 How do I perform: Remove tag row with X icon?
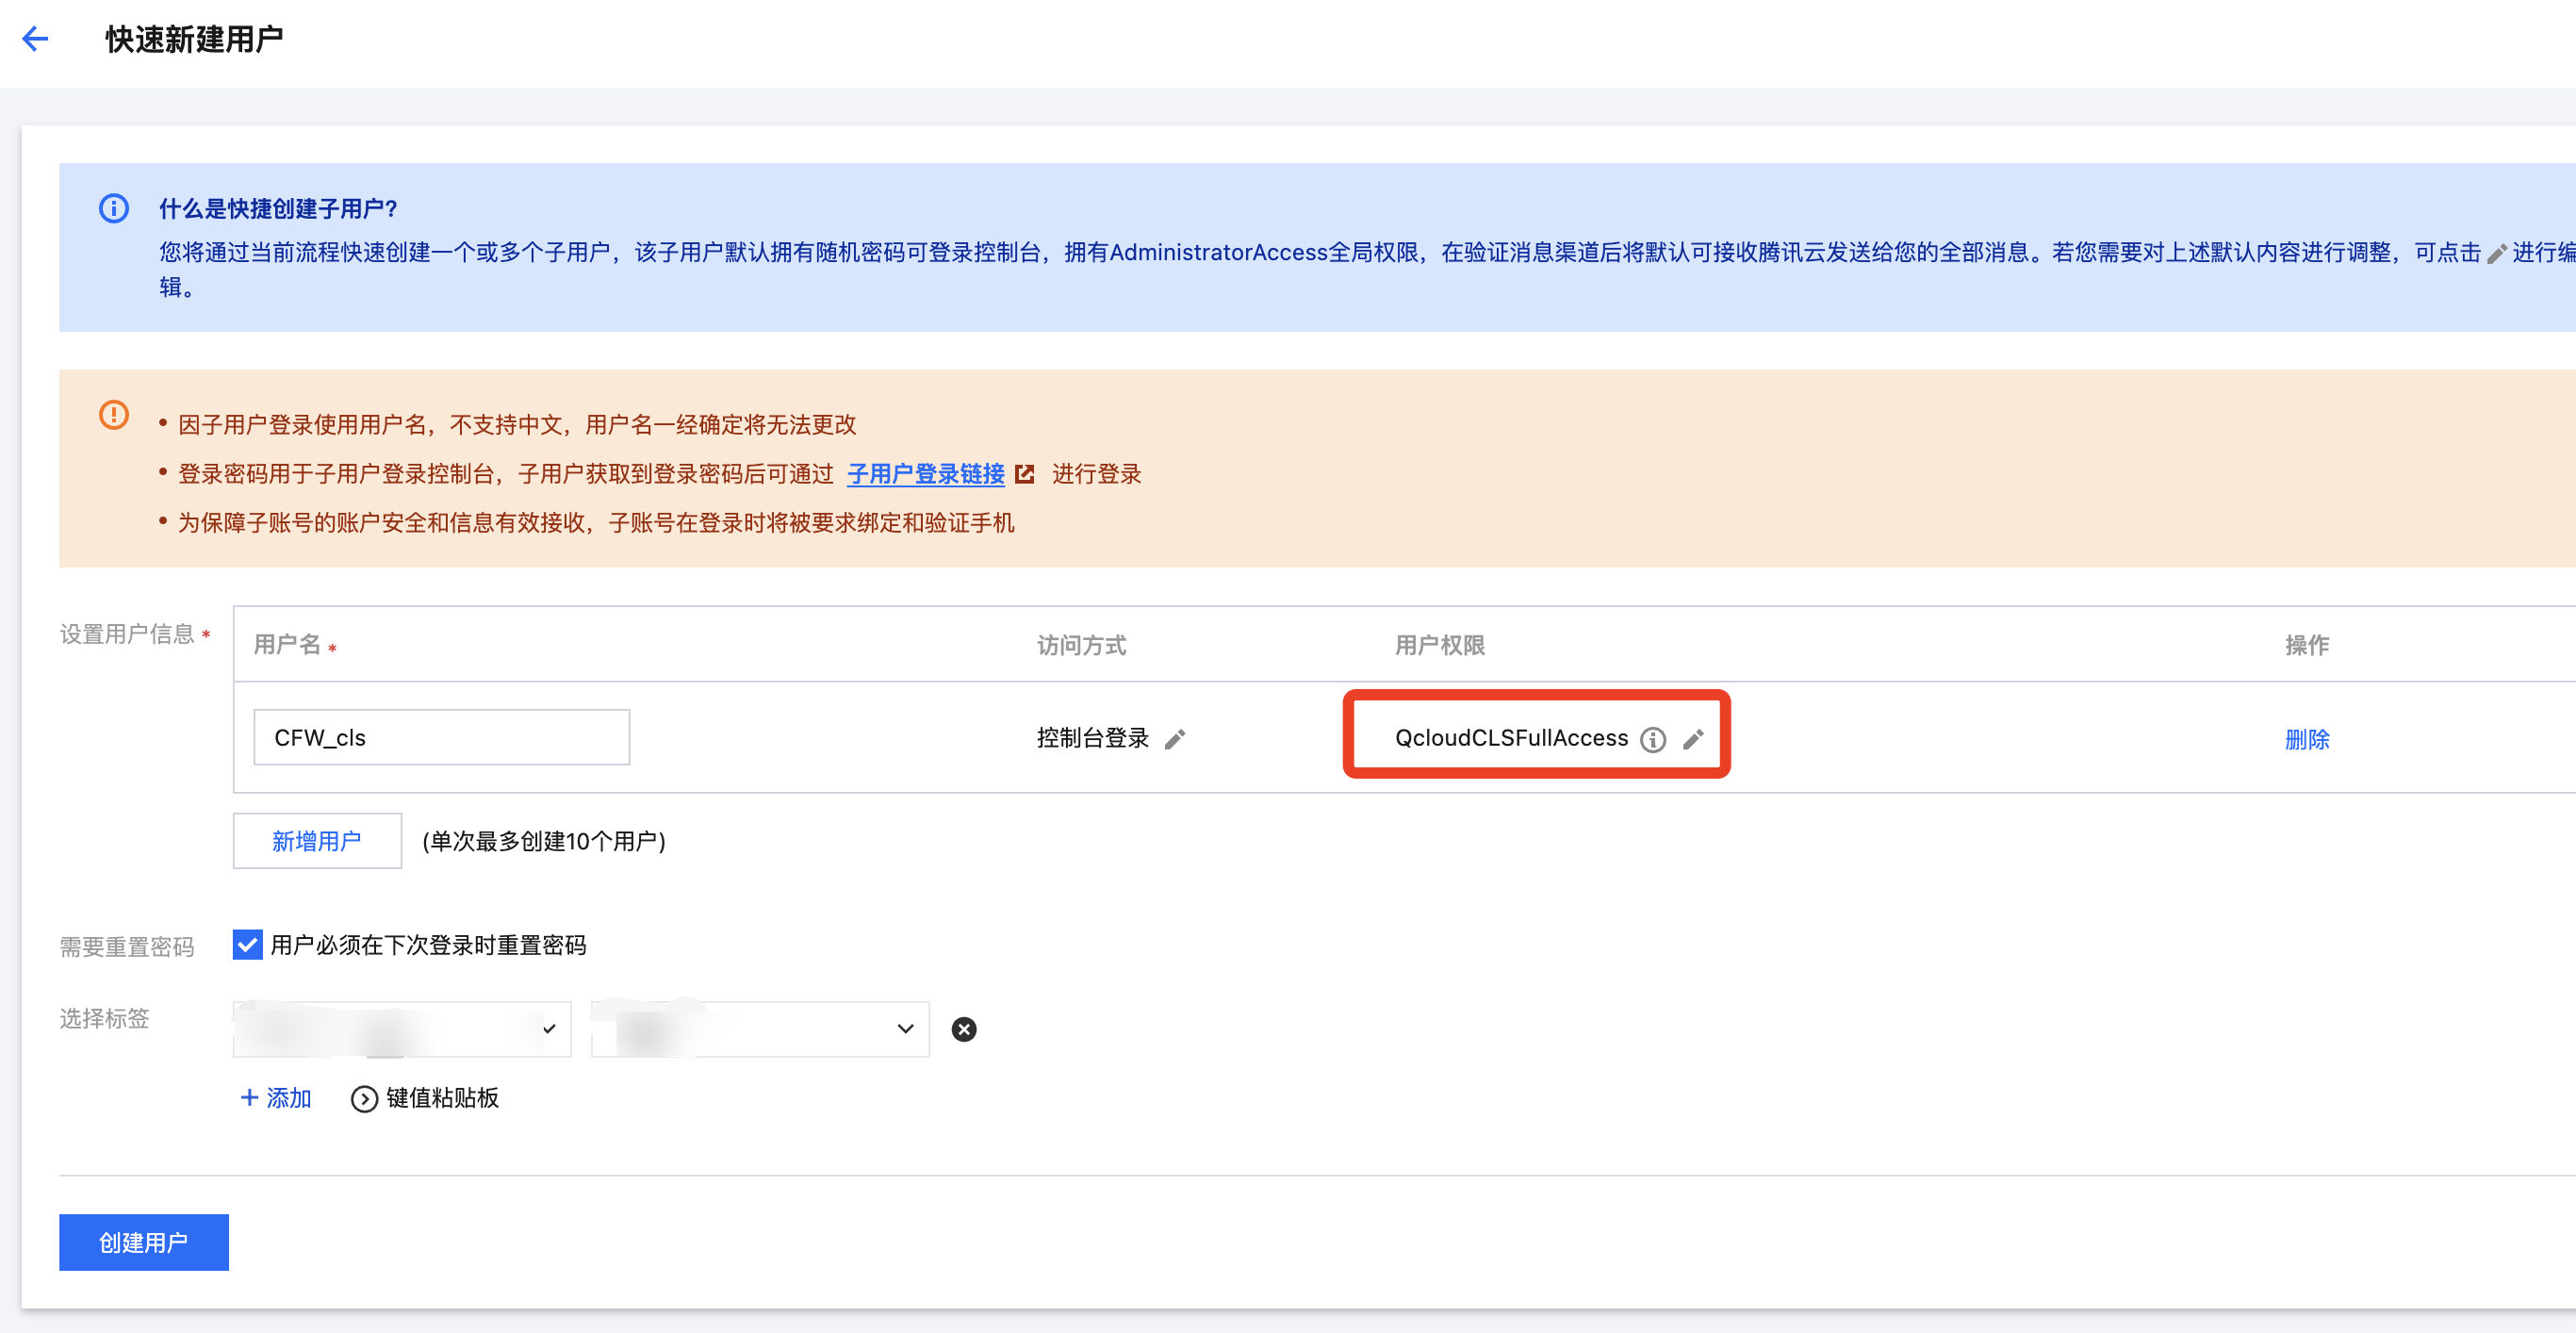pos(963,1029)
